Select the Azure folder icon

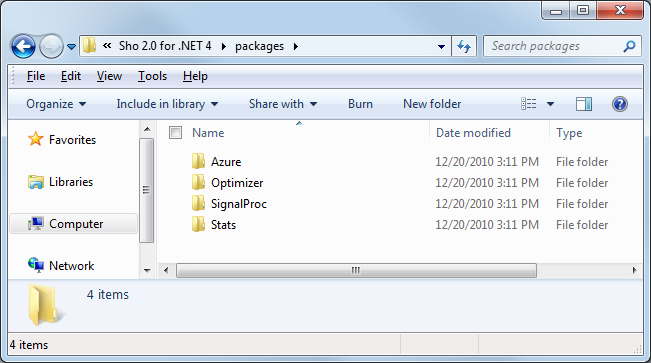[198, 162]
